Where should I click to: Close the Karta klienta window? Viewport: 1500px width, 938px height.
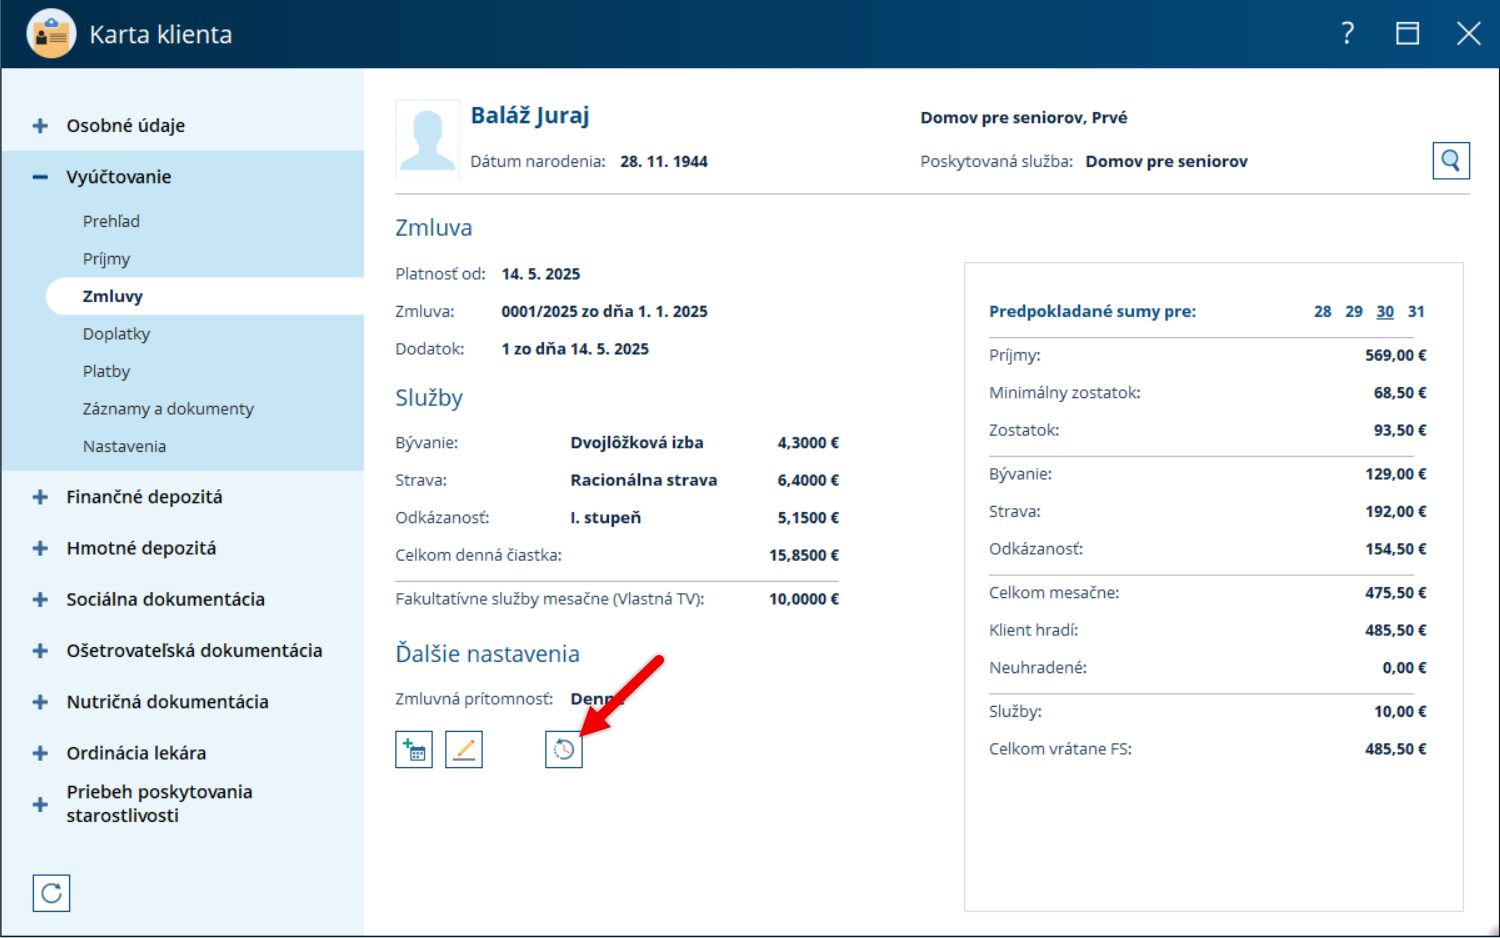(1469, 34)
